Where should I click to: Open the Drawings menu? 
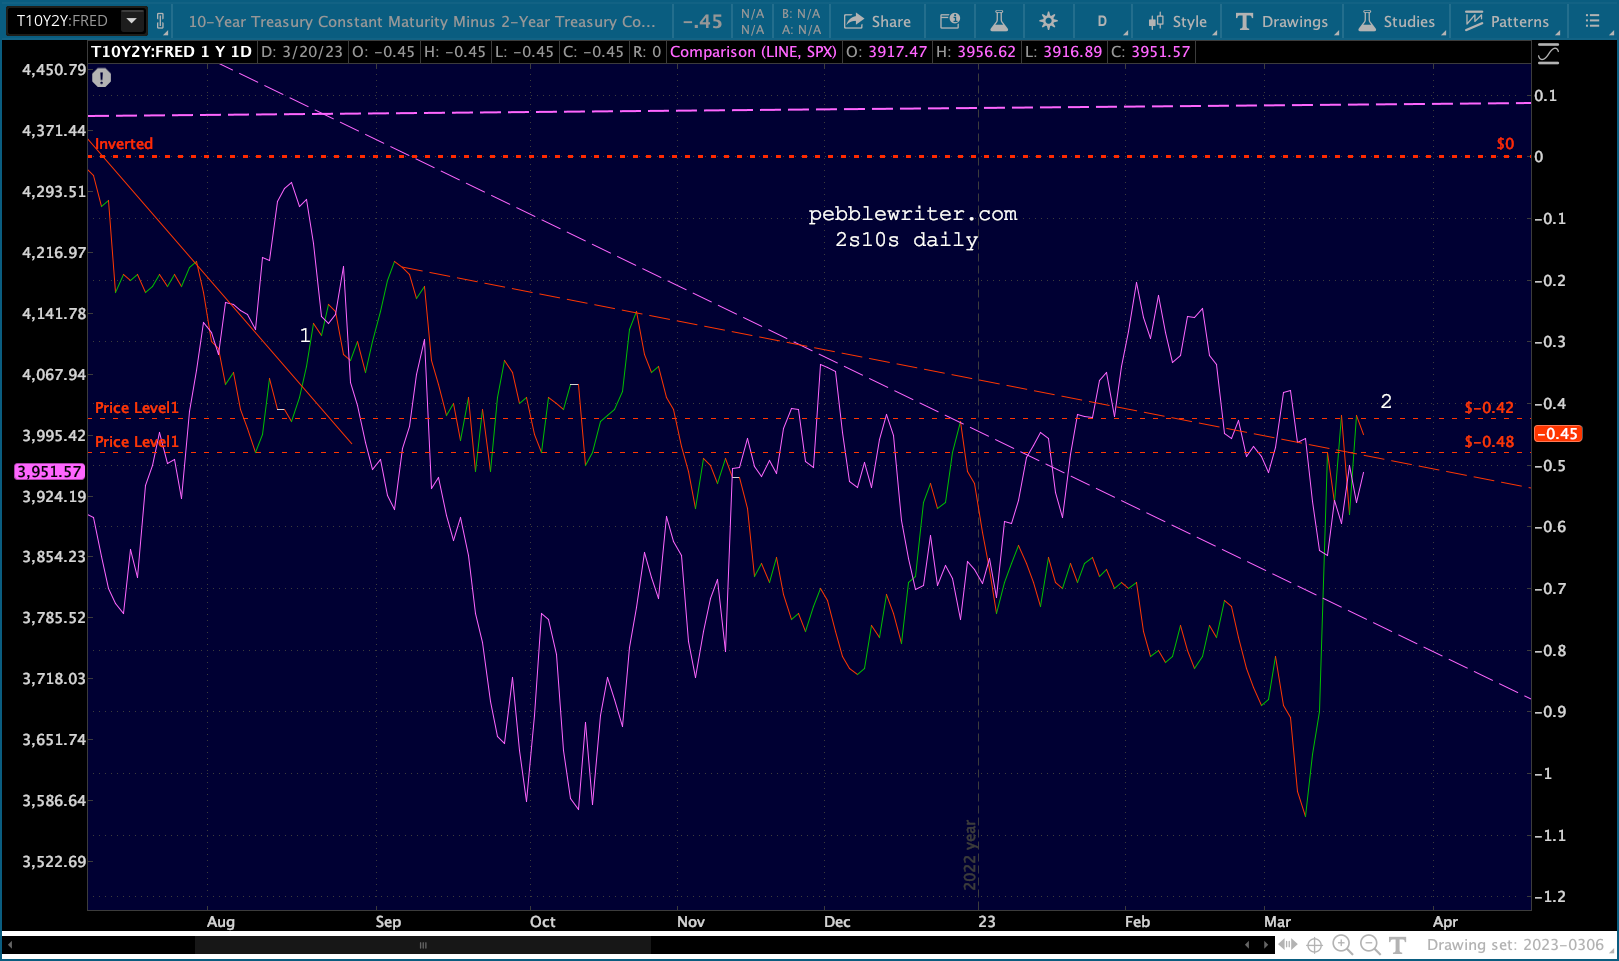pos(1283,21)
